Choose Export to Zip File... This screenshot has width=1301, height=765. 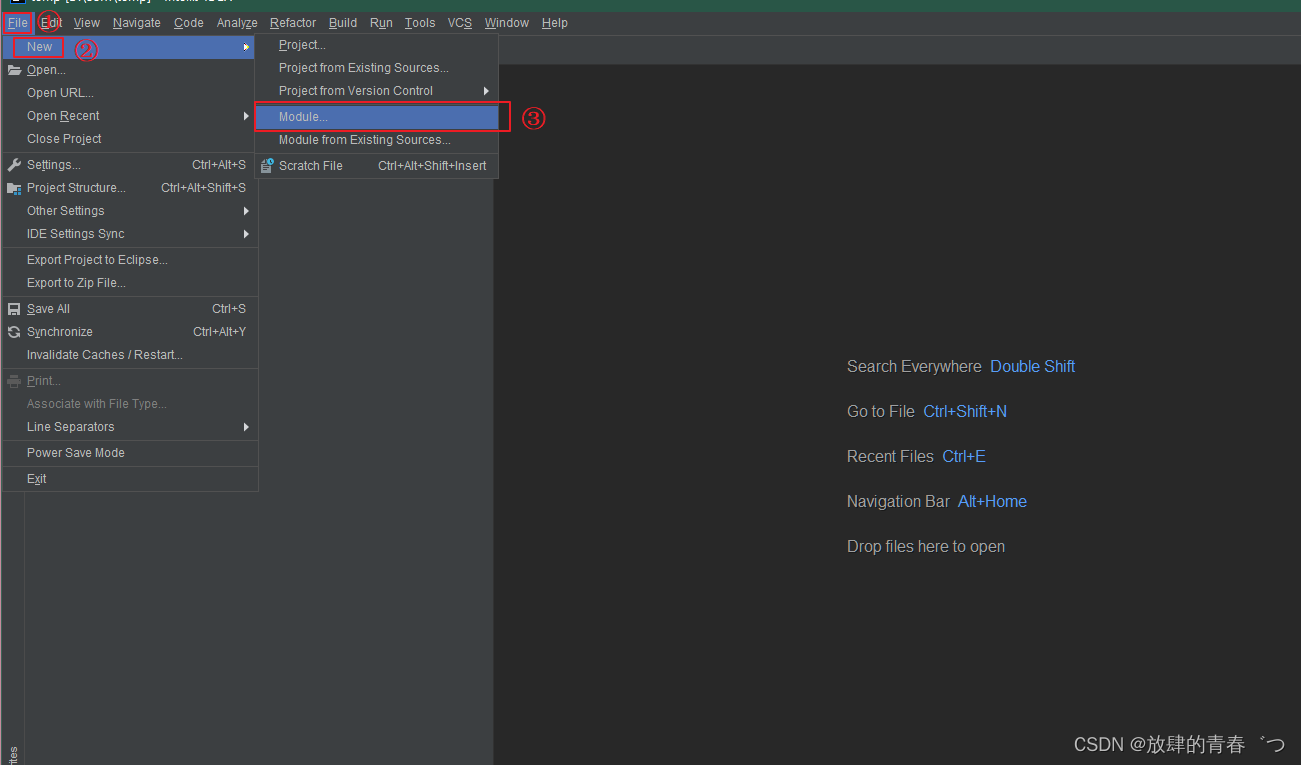(x=129, y=283)
